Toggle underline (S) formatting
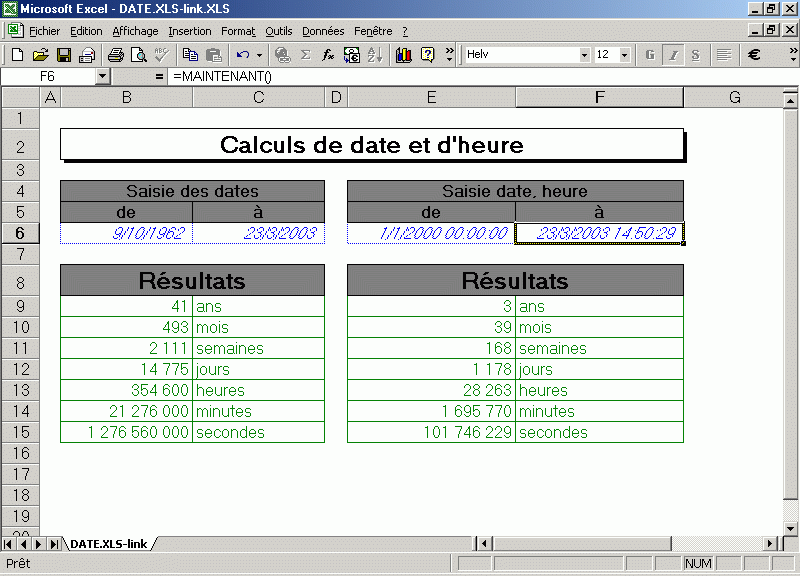Viewport: 800px width, 576px height. pos(696,55)
